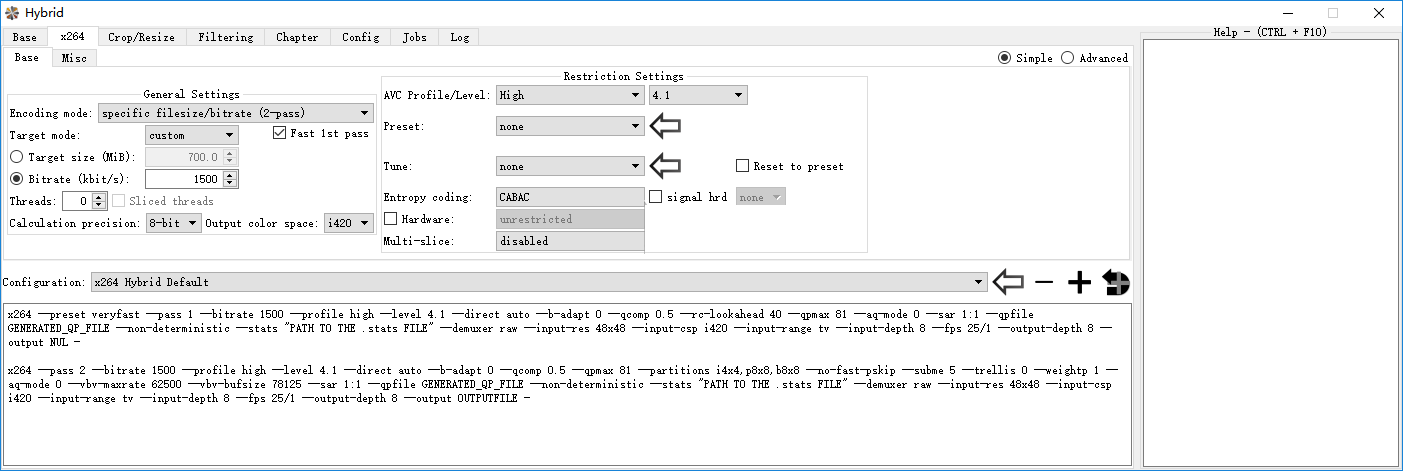
Task: Increase bitrate with stepper up arrow
Action: 231,175
